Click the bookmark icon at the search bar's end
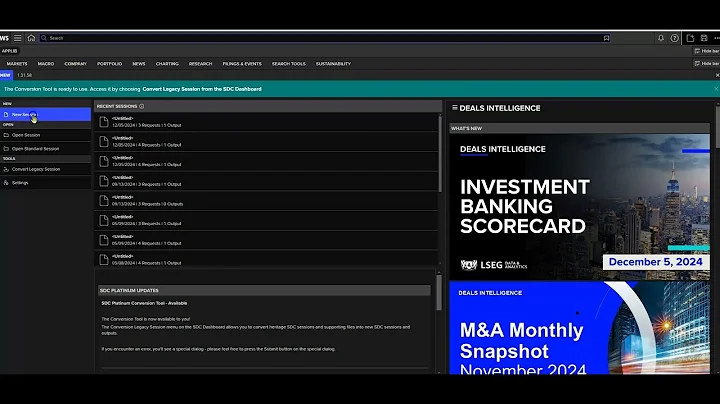This screenshot has width=720, height=404. (606, 38)
